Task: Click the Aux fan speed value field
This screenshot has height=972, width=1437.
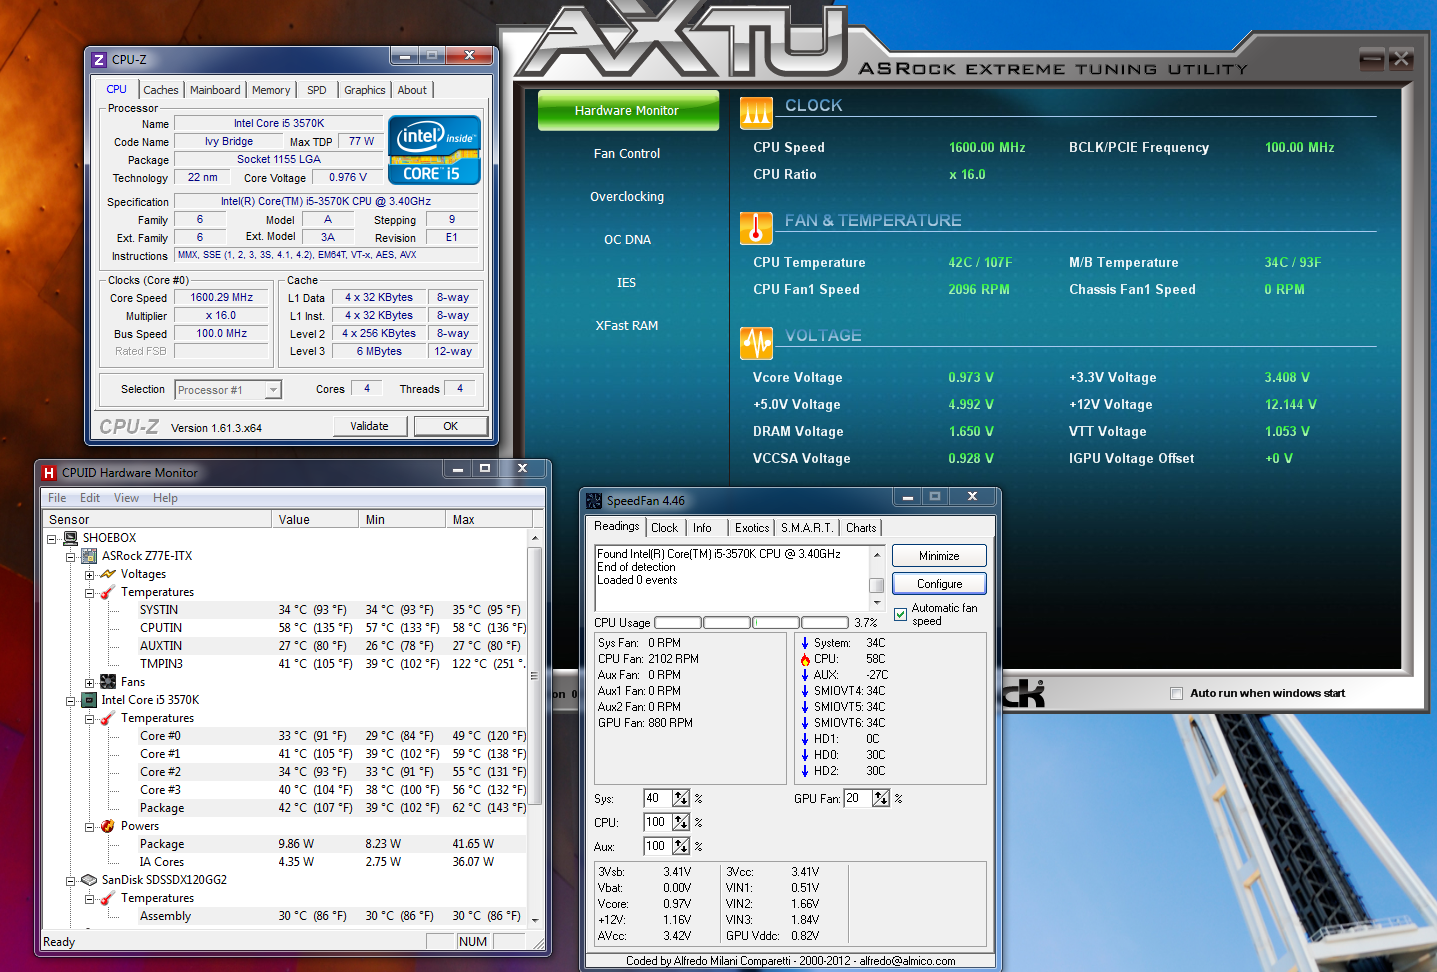Action: pos(658,846)
